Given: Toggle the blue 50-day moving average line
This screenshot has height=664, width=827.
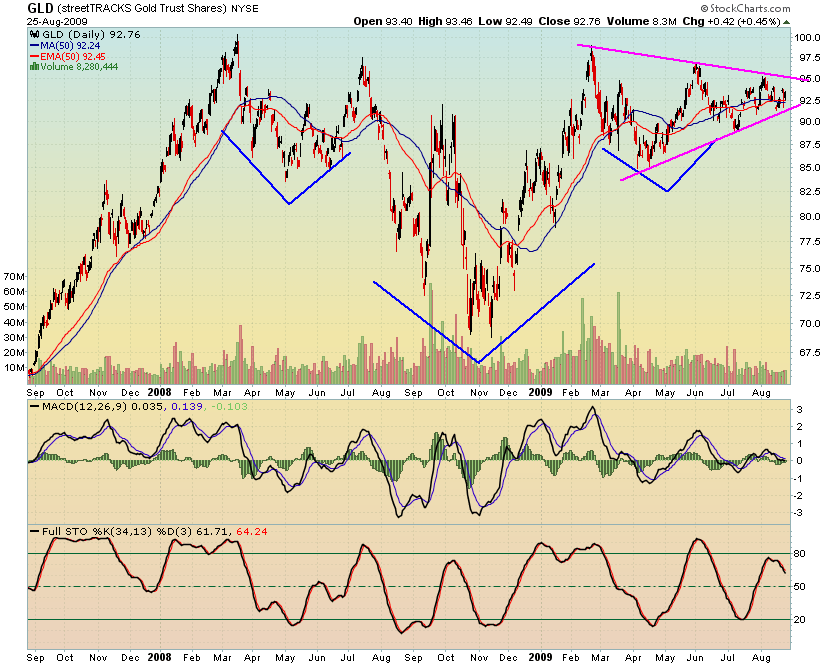Looking at the screenshot, I should [x=68, y=44].
